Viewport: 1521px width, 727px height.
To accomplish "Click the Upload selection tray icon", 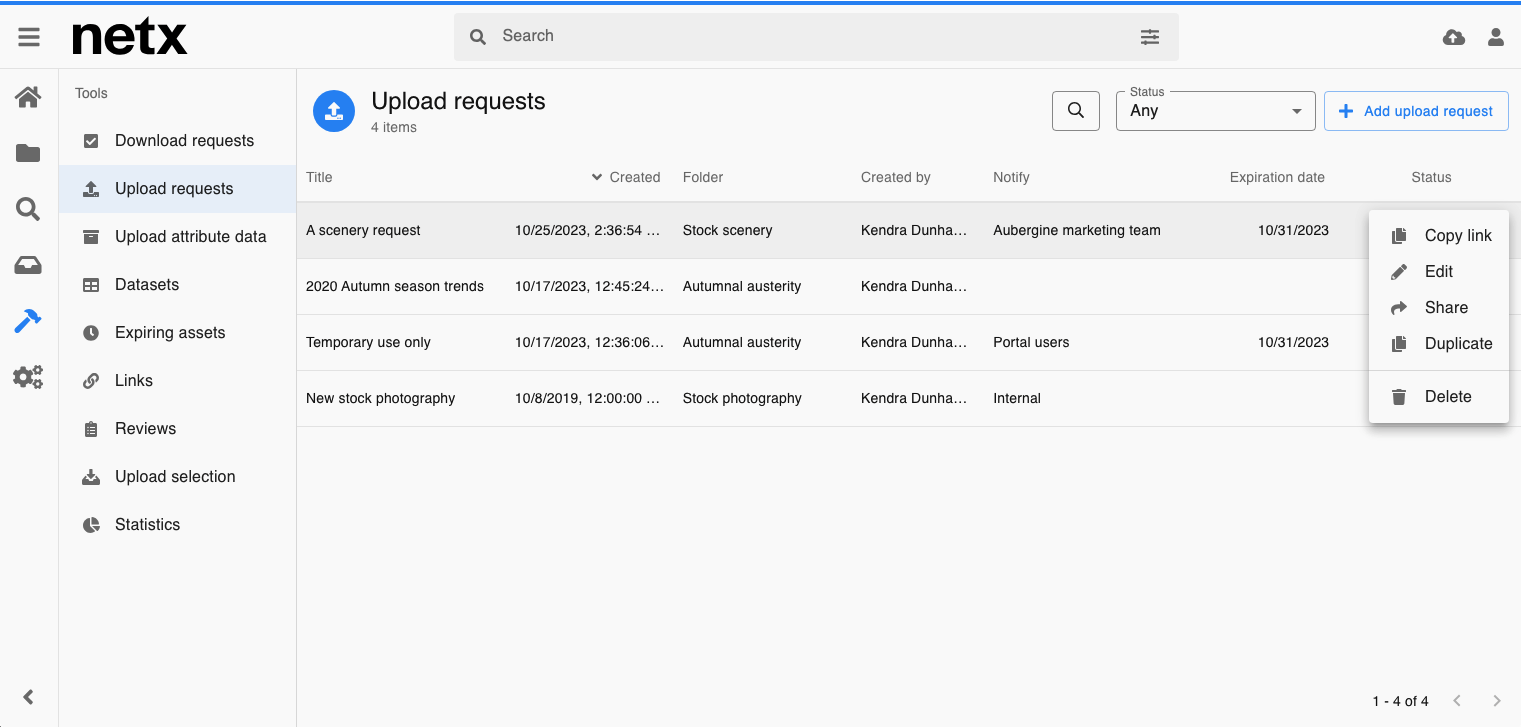I will [x=91, y=477].
